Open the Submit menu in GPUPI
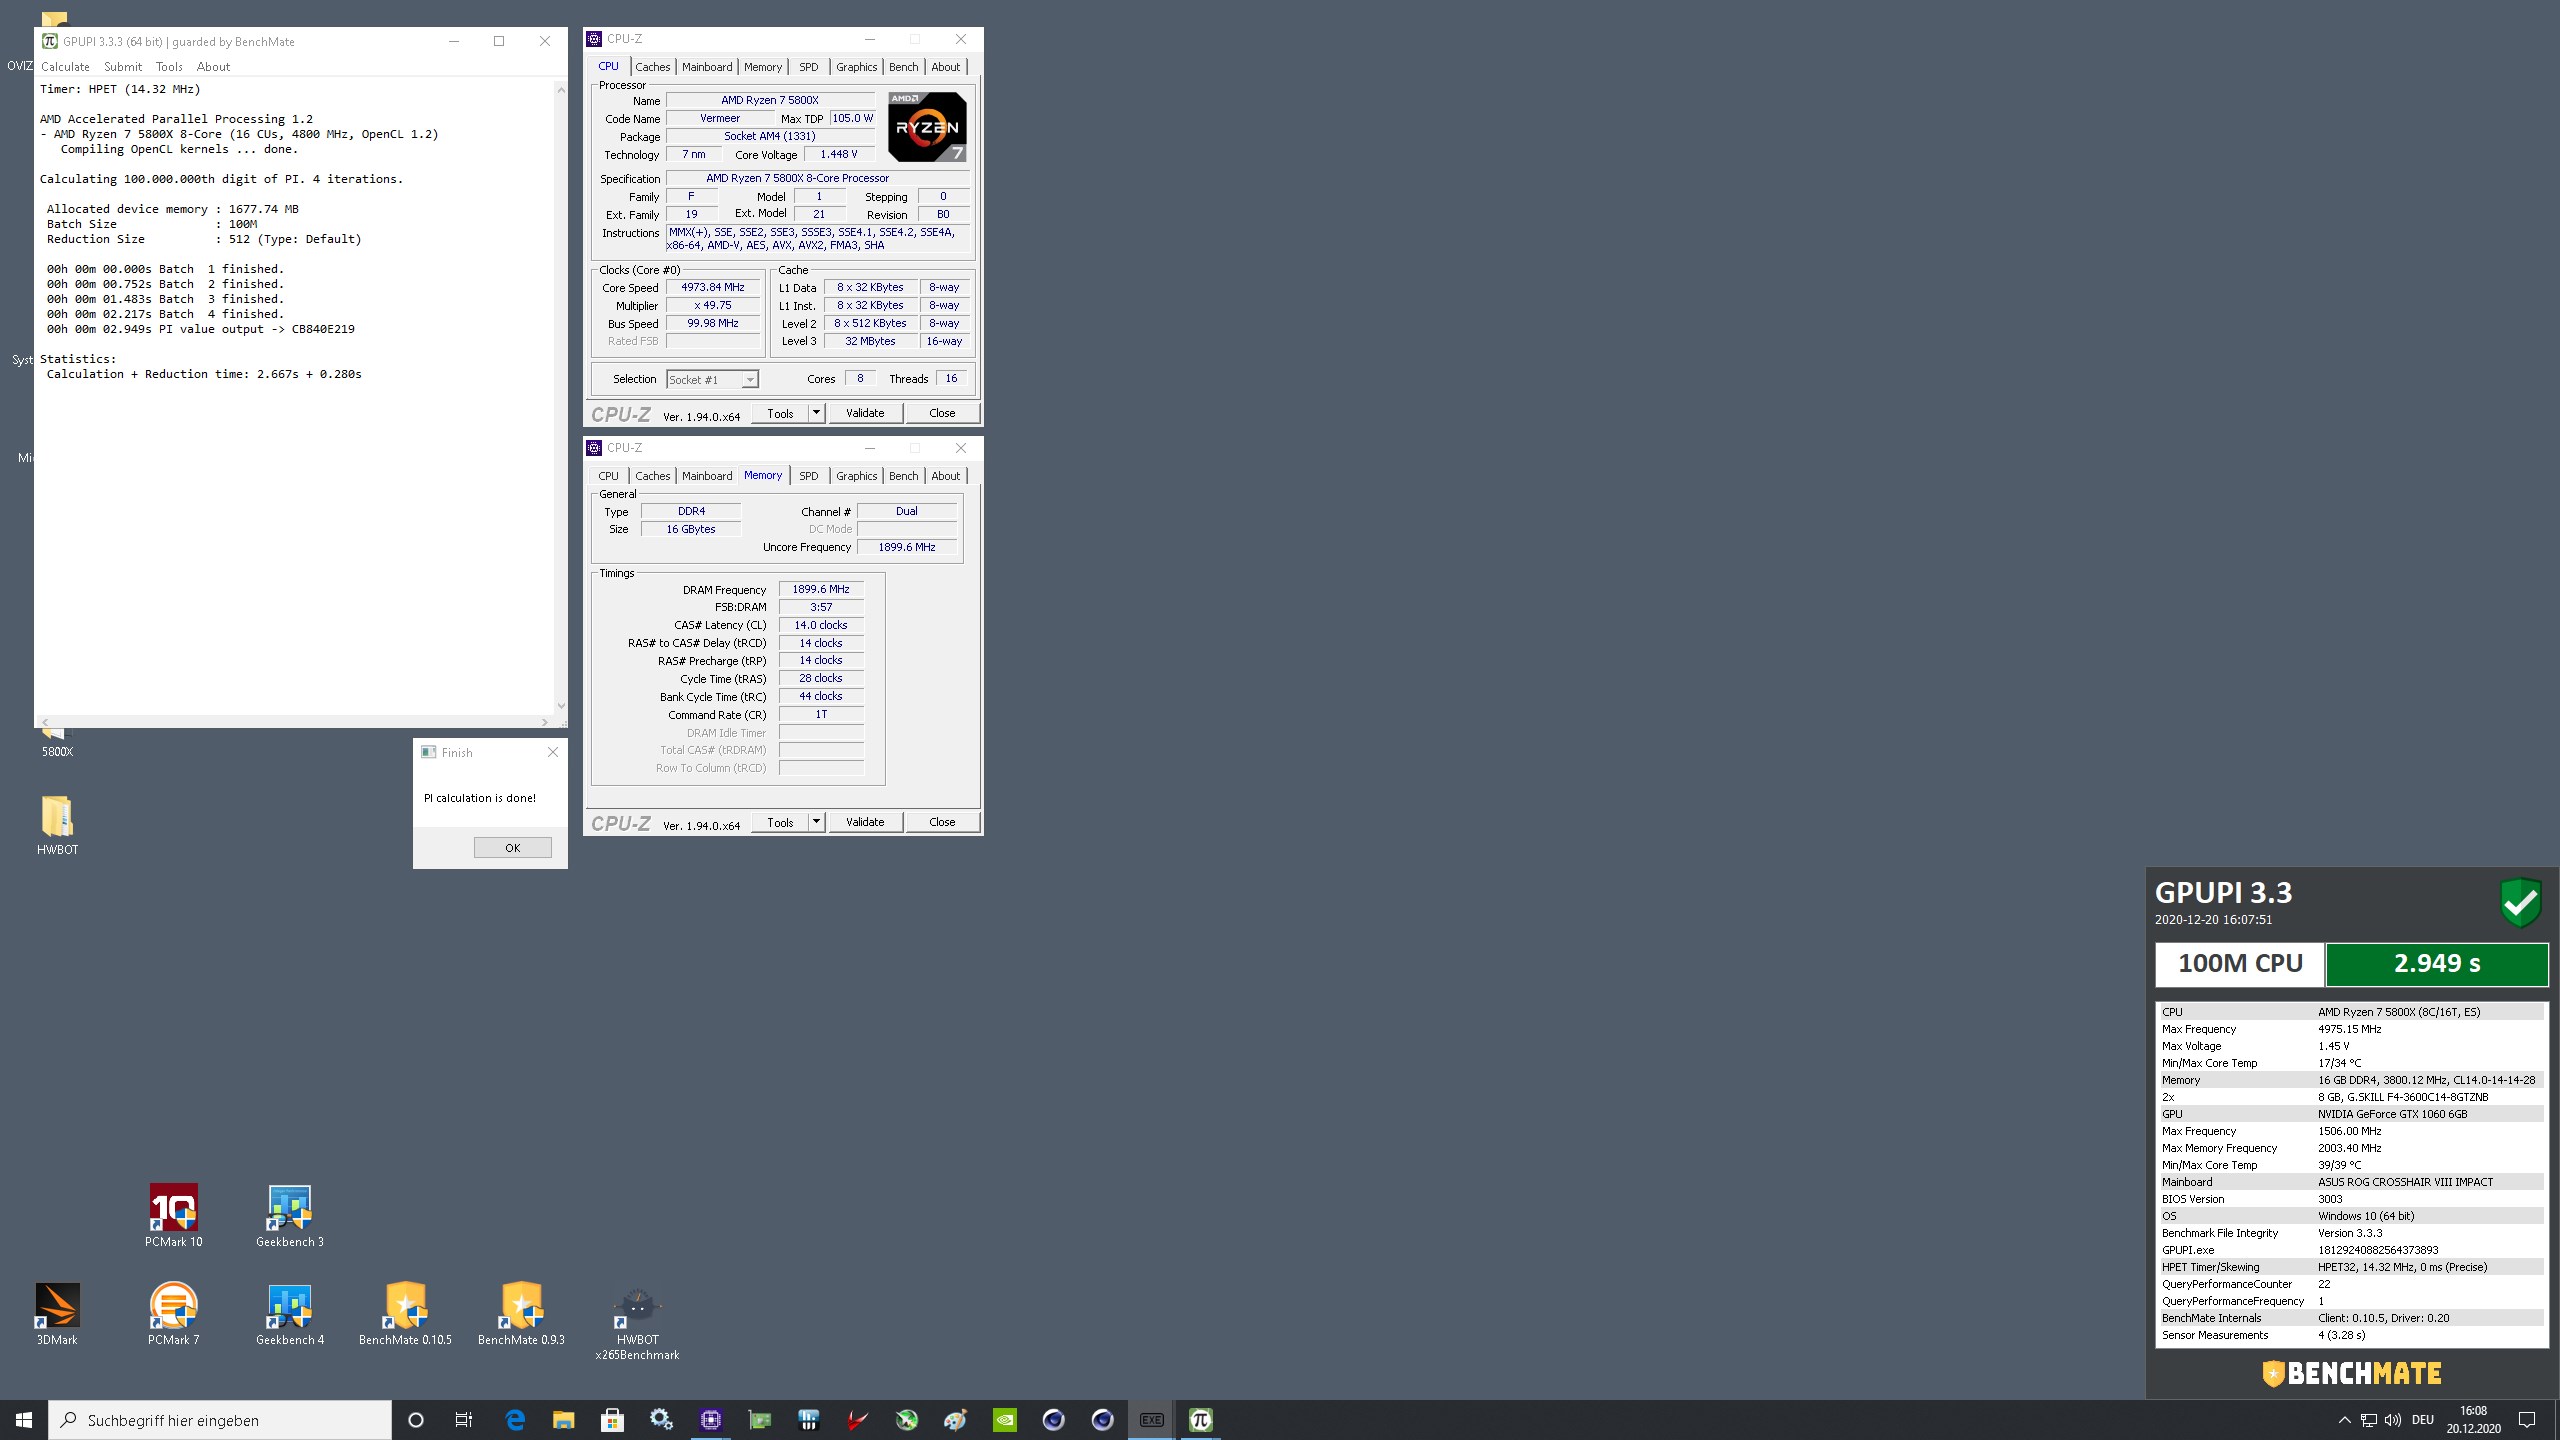Viewport: 2560px width, 1440px height. click(123, 67)
